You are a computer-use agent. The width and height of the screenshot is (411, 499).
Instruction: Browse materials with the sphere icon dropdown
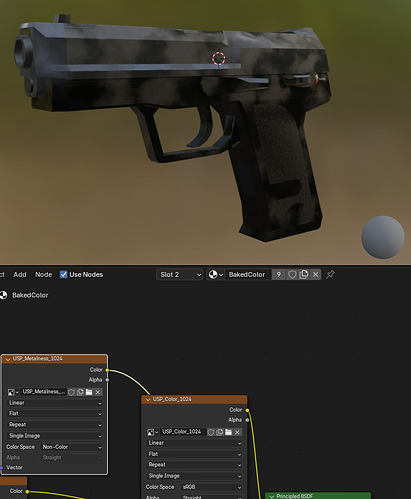[215, 274]
